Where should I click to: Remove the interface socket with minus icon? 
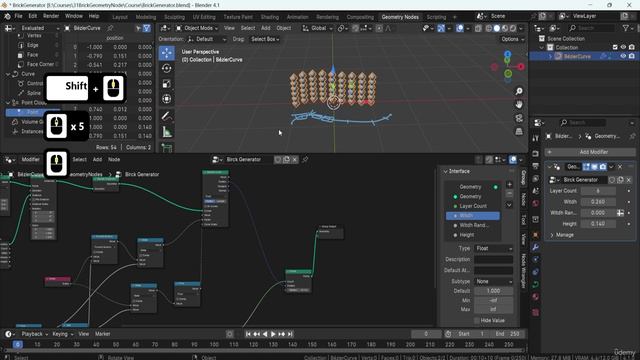click(509, 193)
